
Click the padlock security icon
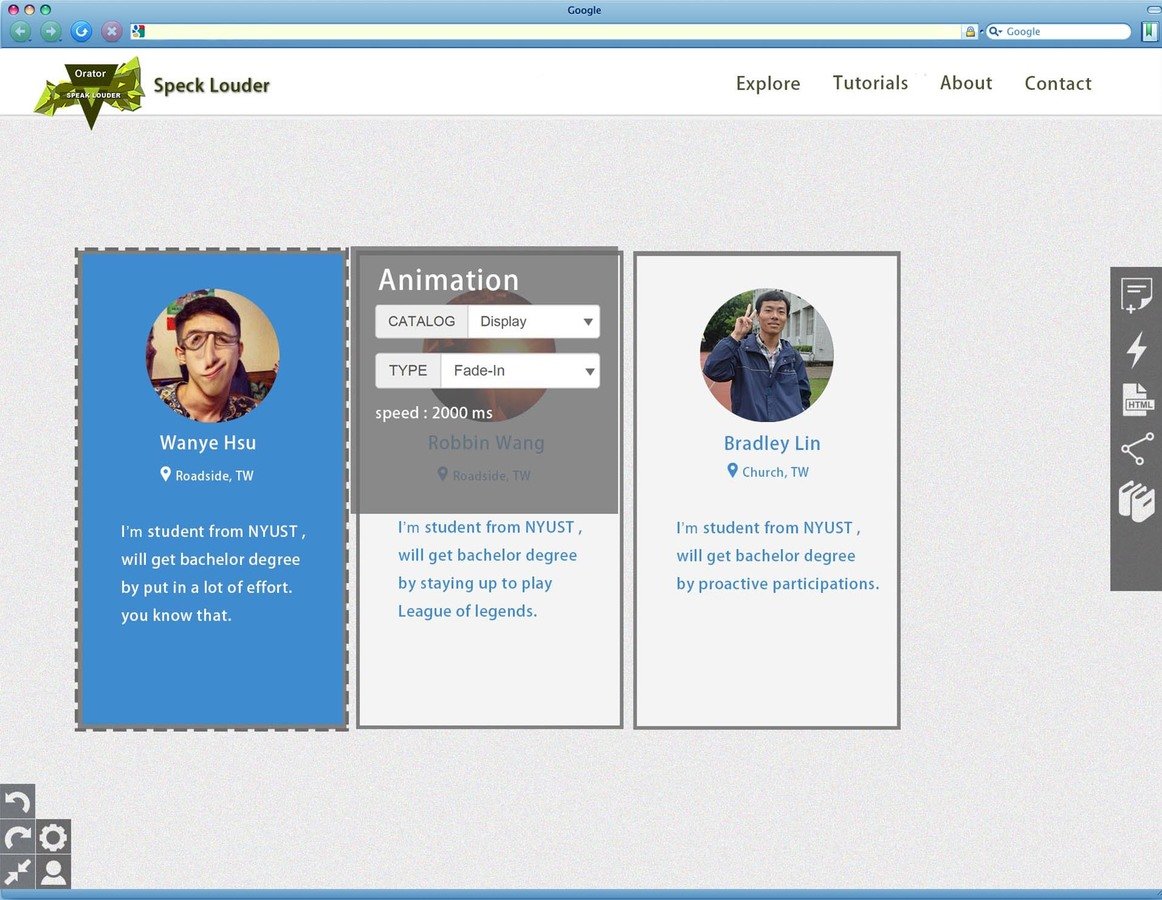(x=970, y=31)
